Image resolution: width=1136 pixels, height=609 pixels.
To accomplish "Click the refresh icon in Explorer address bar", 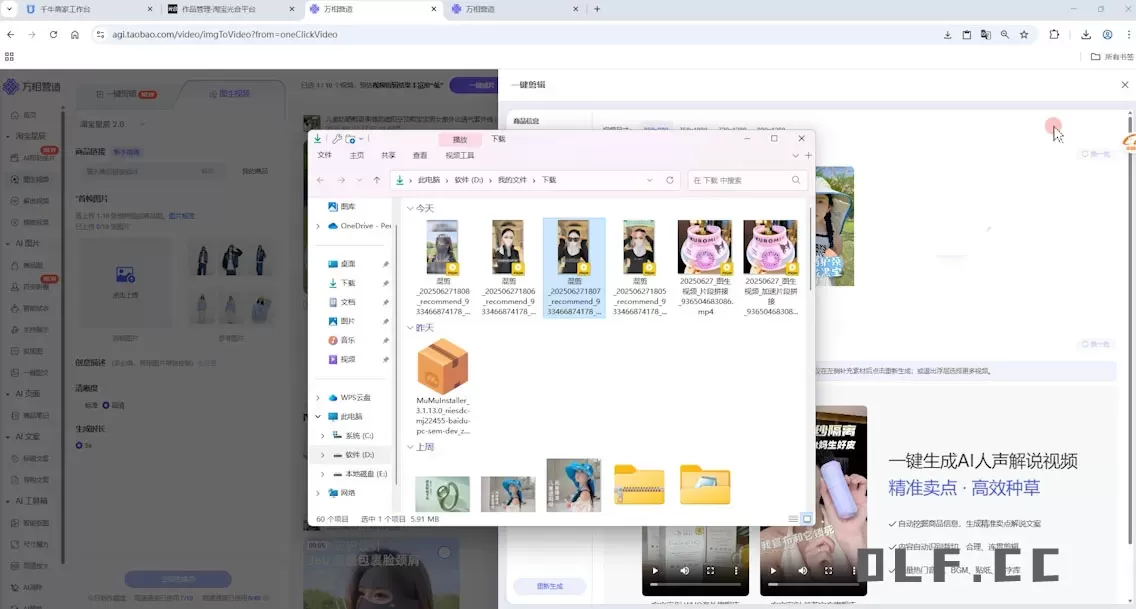I will [x=671, y=180].
